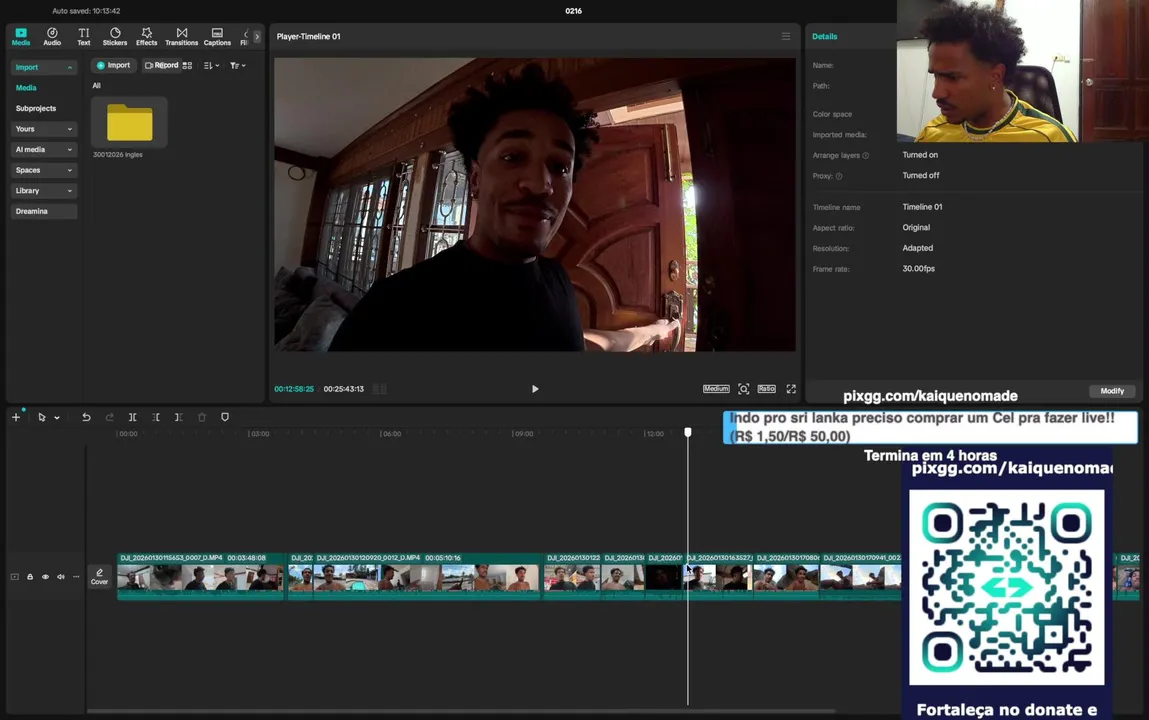The width and height of the screenshot is (1149, 720).
Task: Click the 06:00 mark on ruler
Action: (x=391, y=434)
